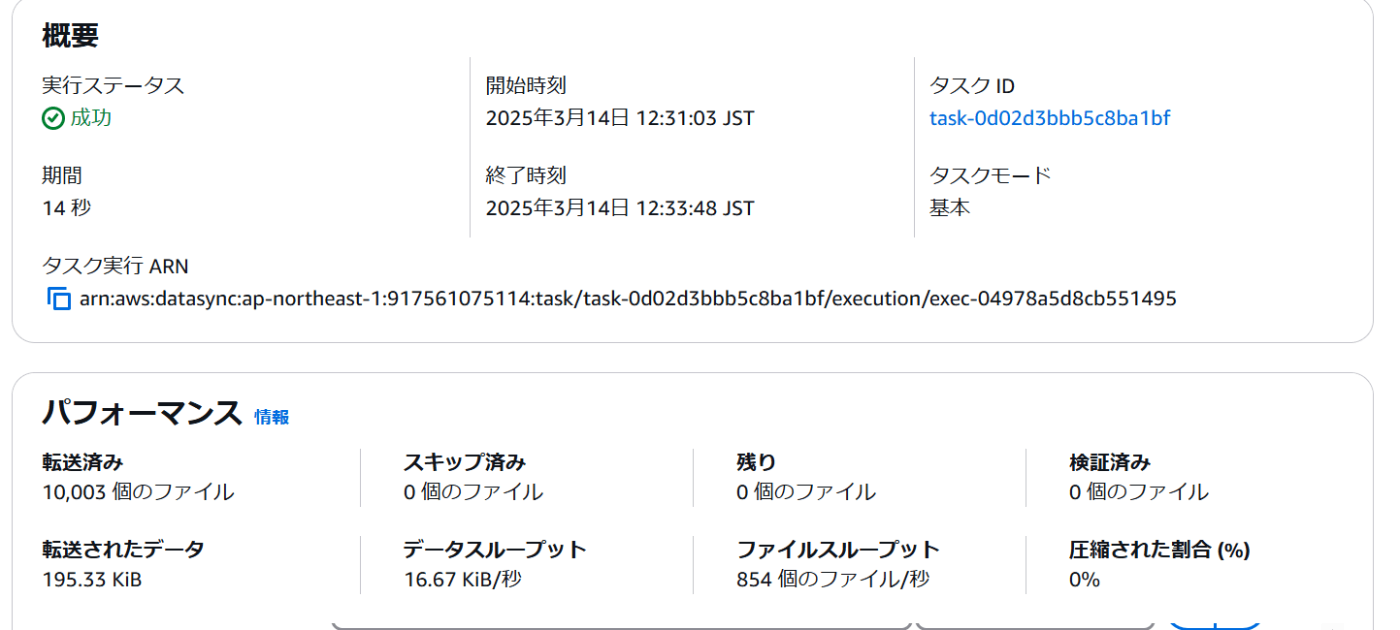Click the 14 秒 duration value
The width and height of the screenshot is (1400, 630).
pos(66,208)
